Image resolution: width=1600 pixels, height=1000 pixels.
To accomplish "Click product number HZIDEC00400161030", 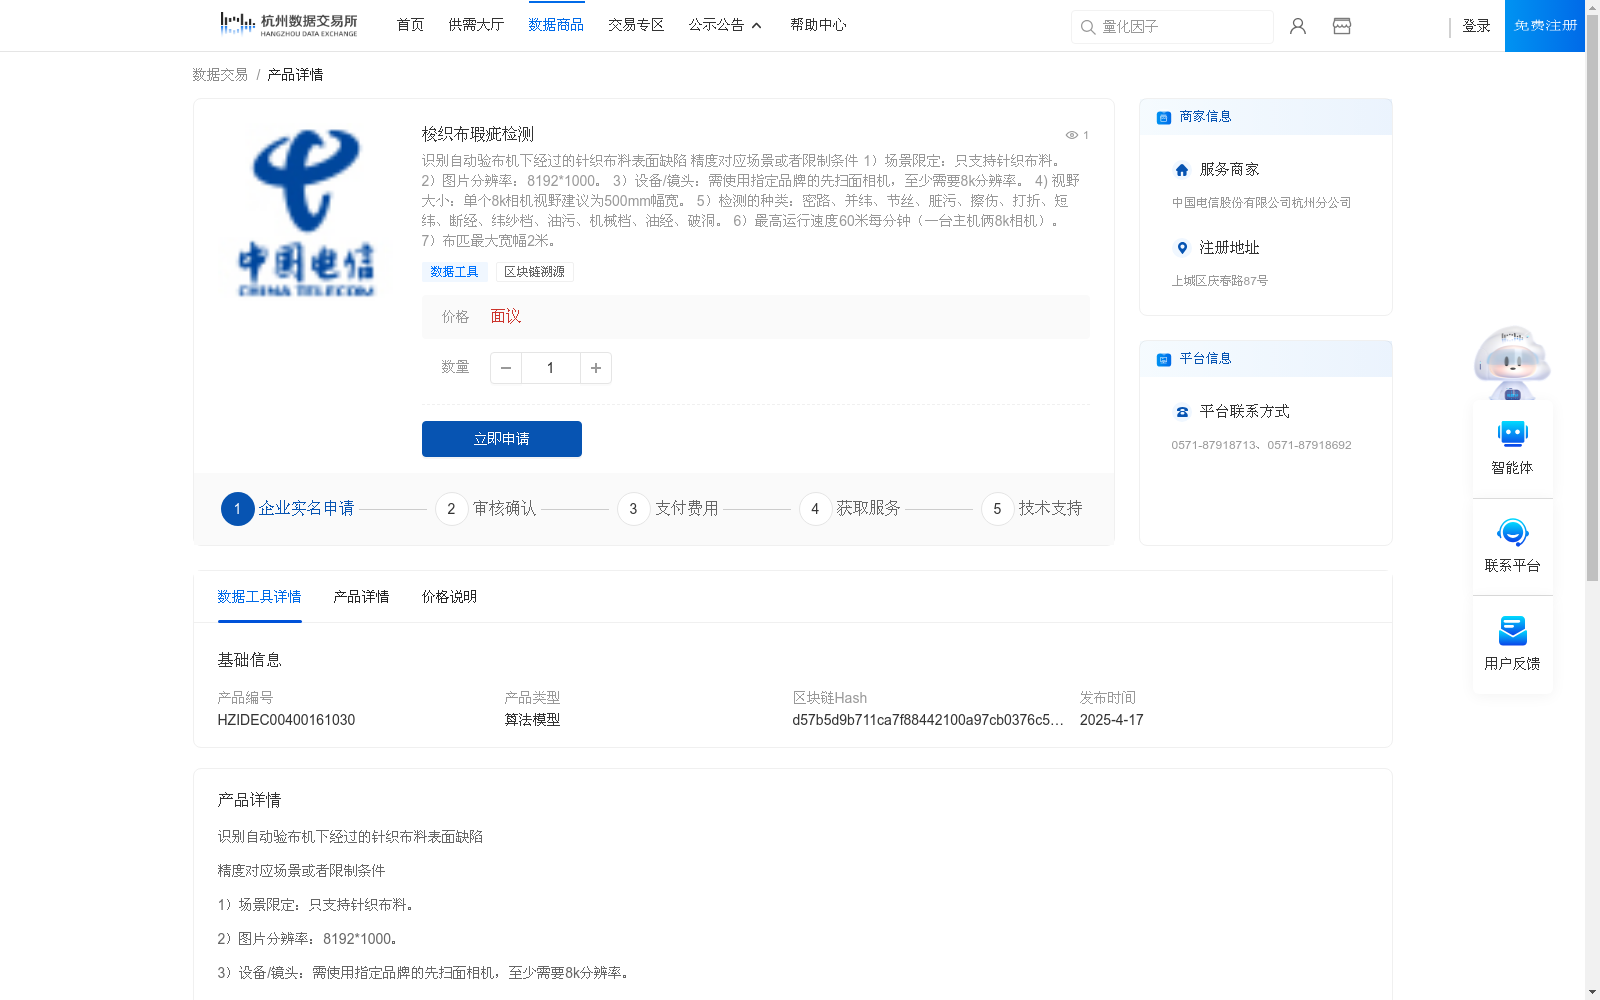I will point(286,720).
